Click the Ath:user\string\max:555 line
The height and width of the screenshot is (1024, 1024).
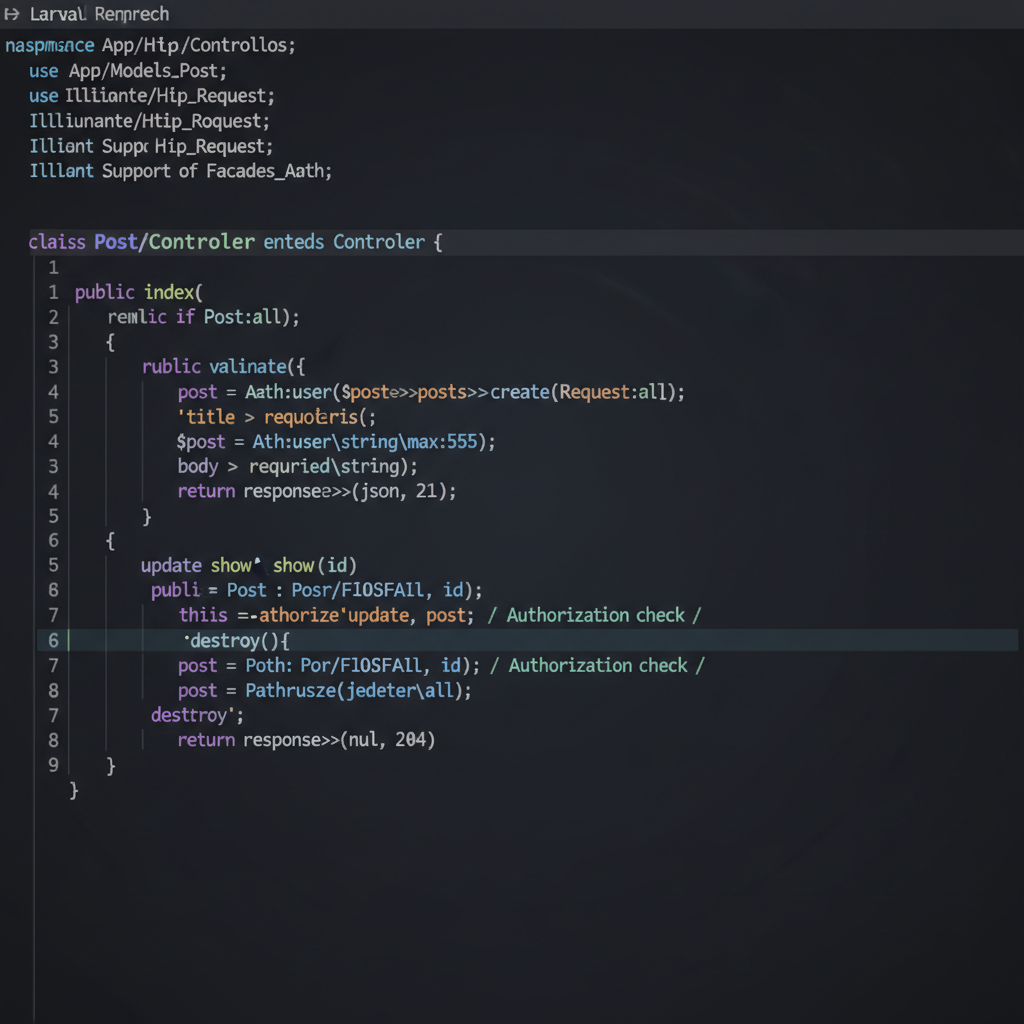(336, 442)
